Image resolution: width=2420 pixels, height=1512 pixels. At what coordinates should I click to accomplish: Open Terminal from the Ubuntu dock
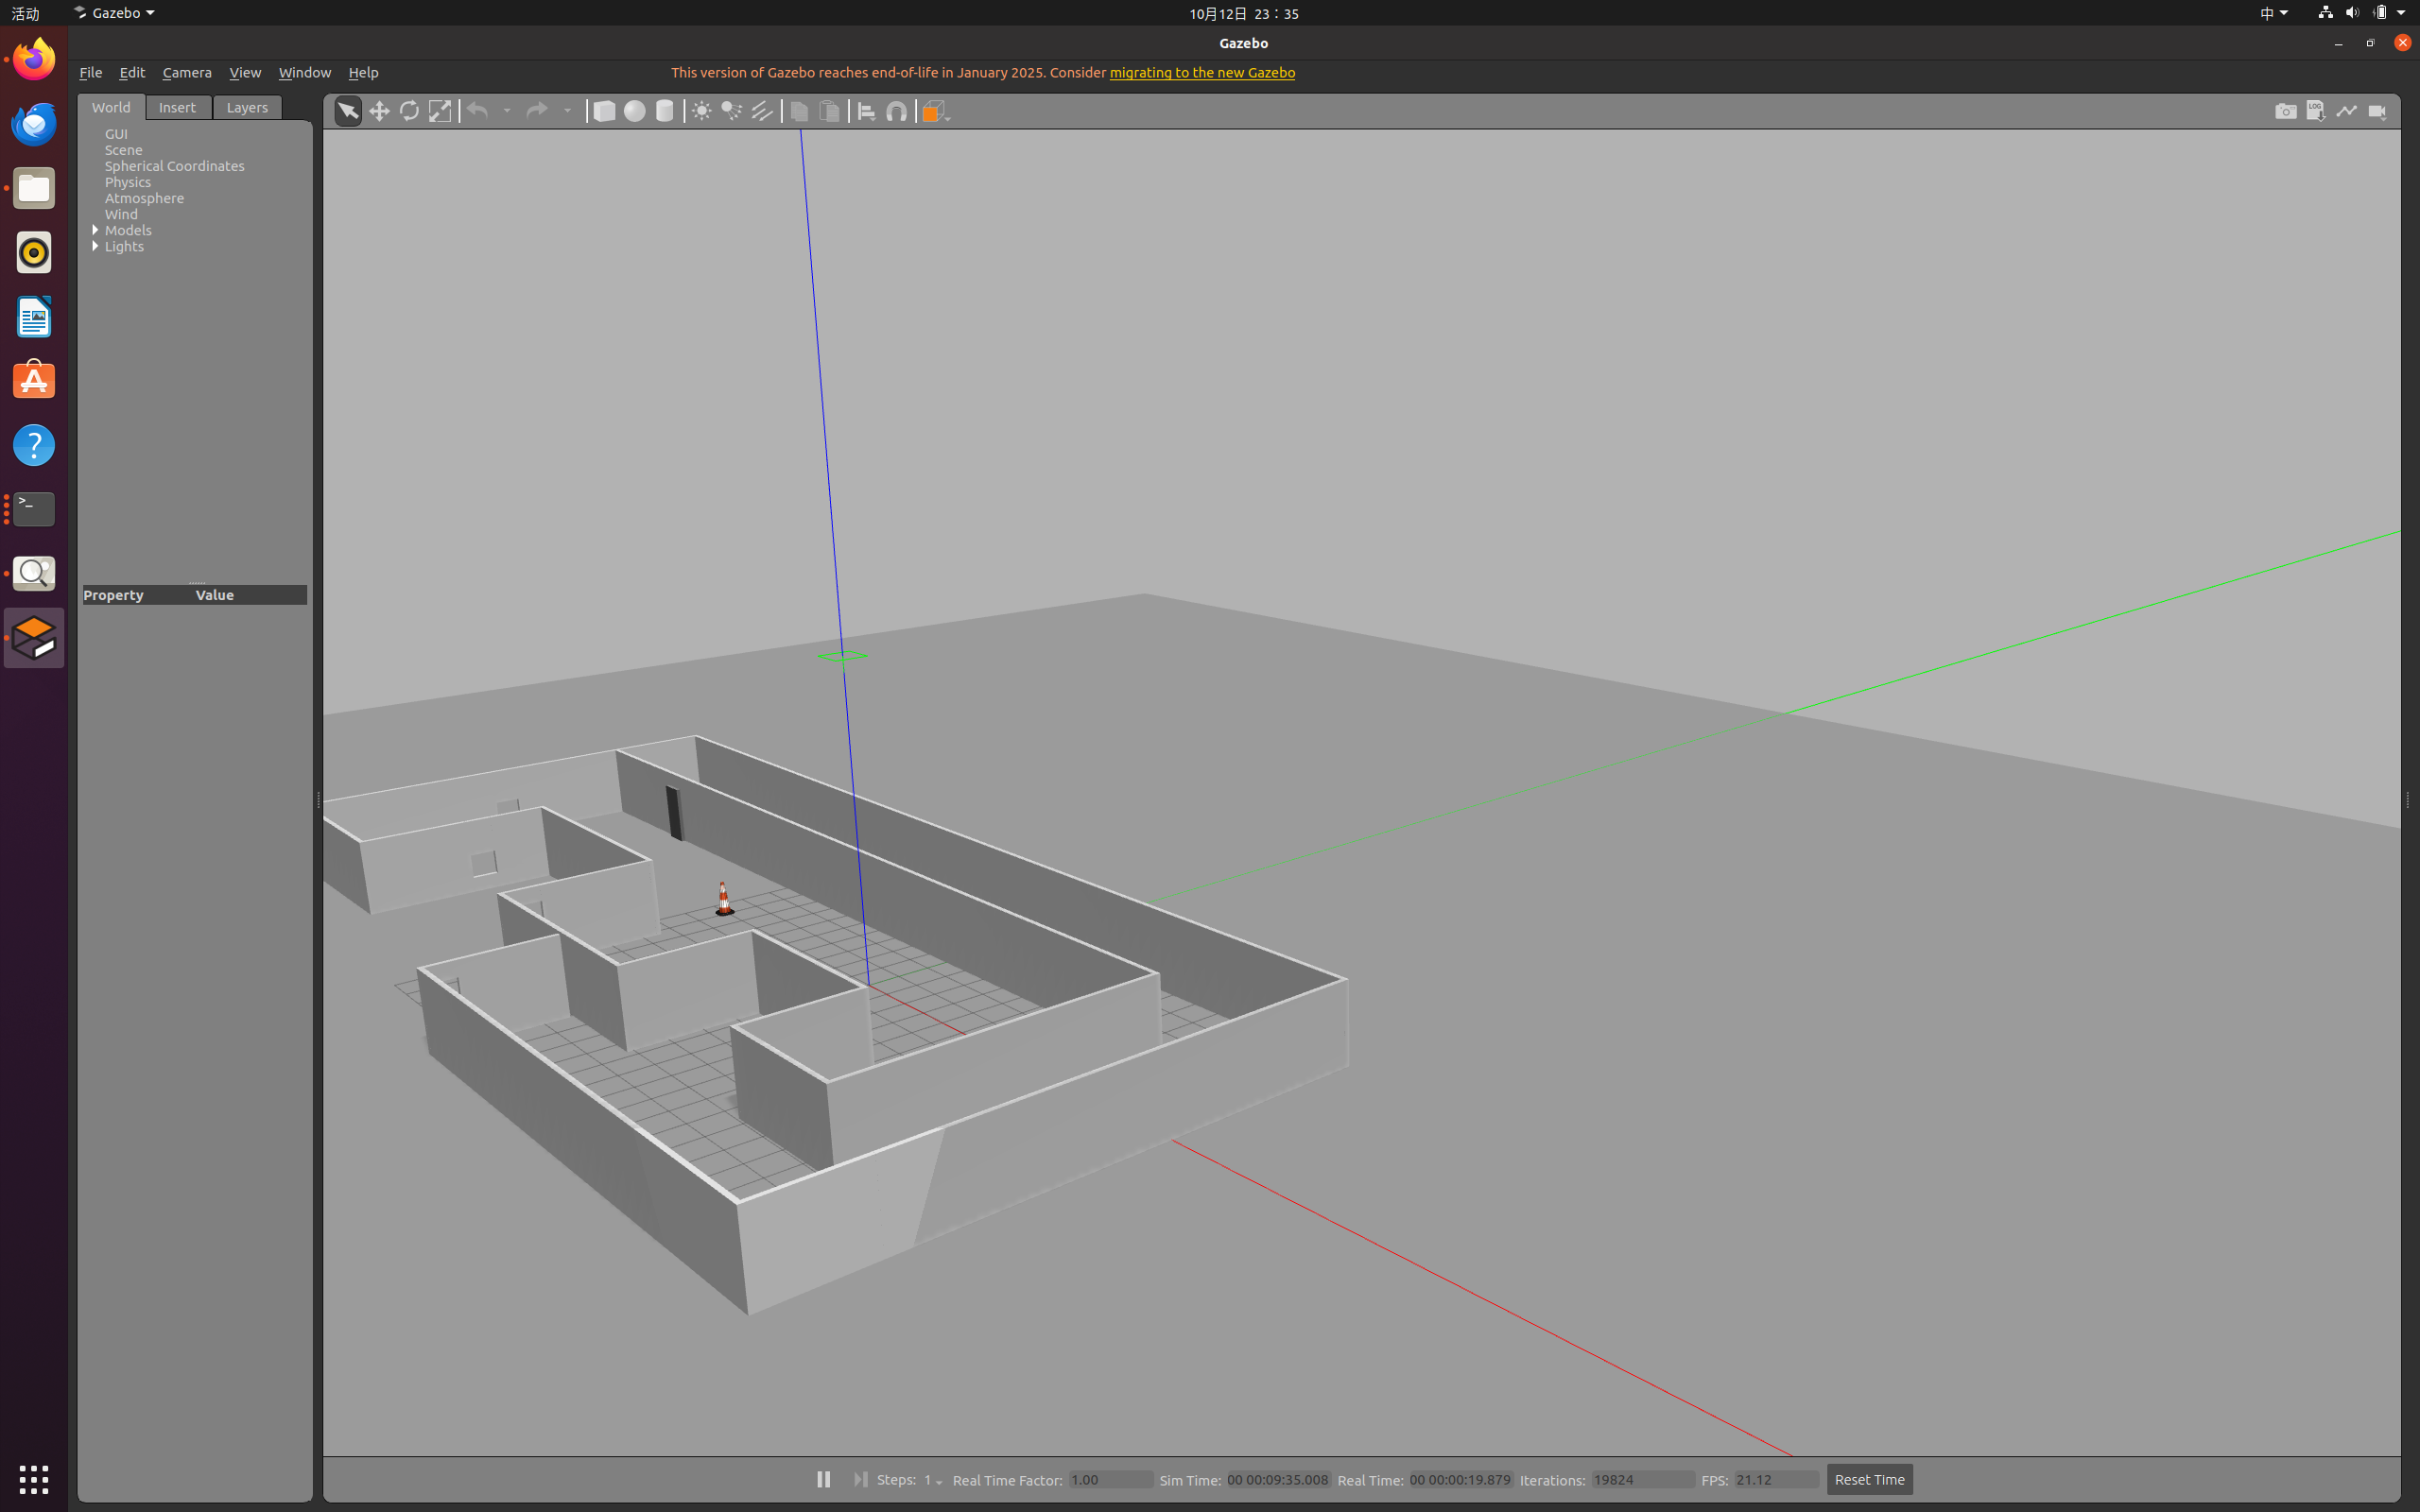[34, 509]
